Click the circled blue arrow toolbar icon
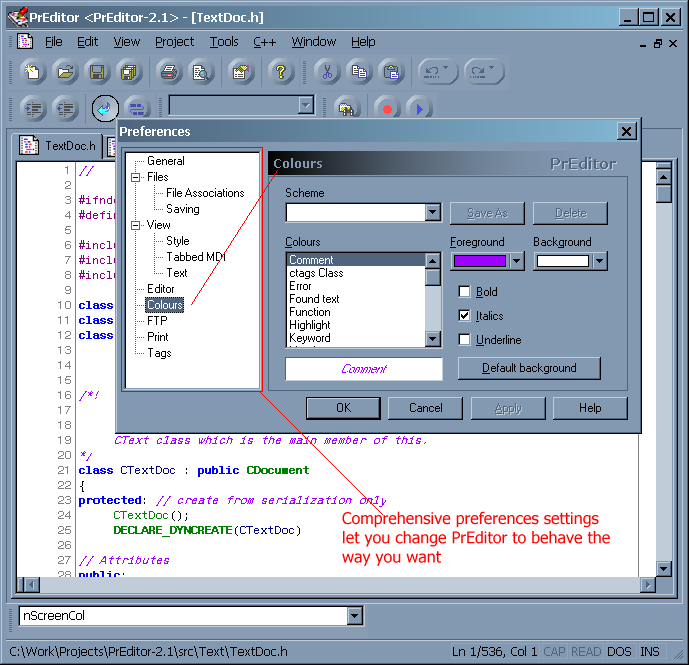 [x=105, y=109]
